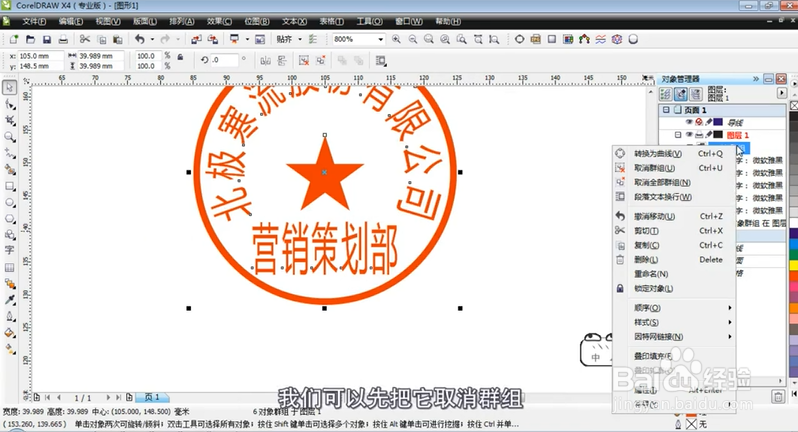Select the Freehand tool
The image size is (798, 432).
coord(9,153)
